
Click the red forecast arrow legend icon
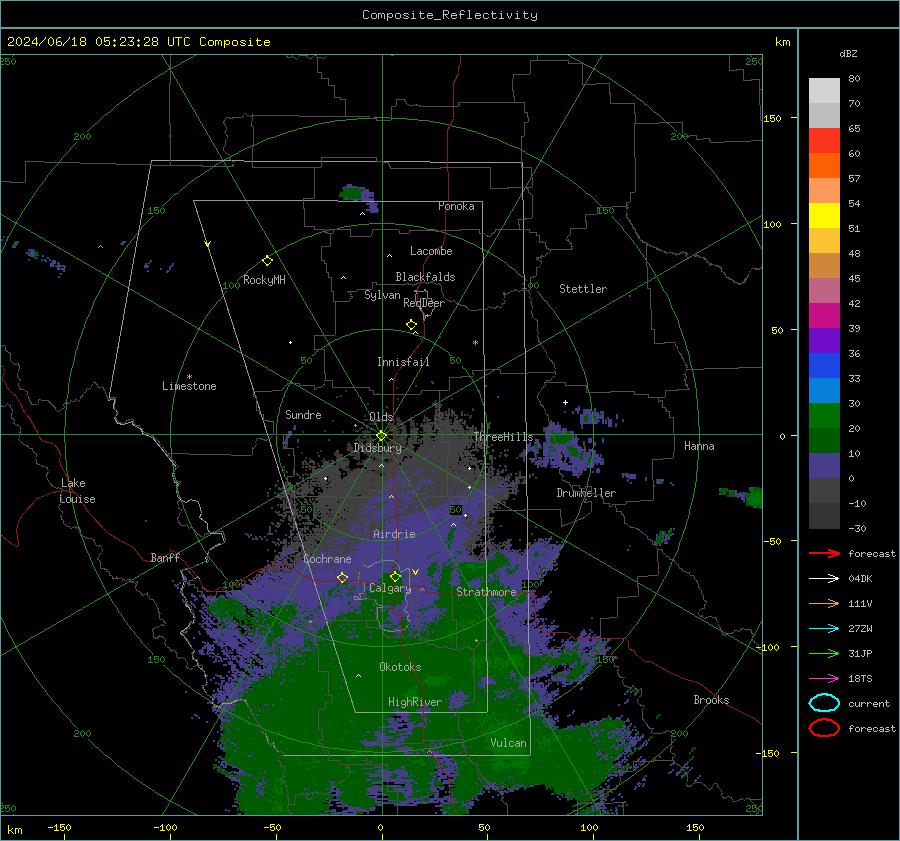[x=824, y=553]
